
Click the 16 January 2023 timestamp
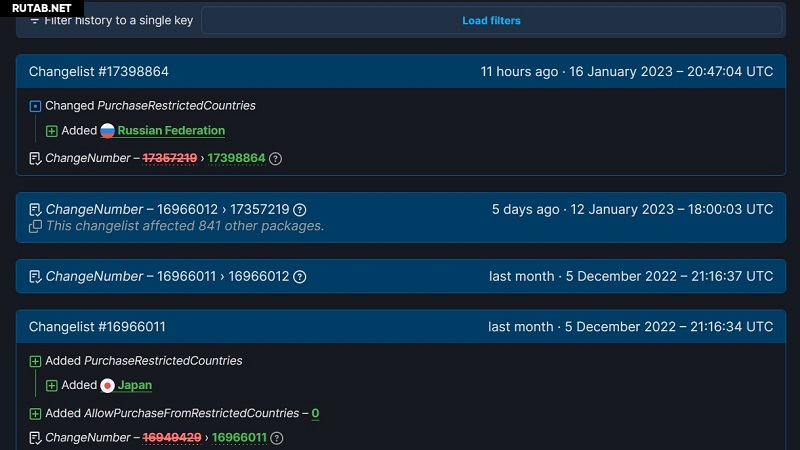coord(626,72)
